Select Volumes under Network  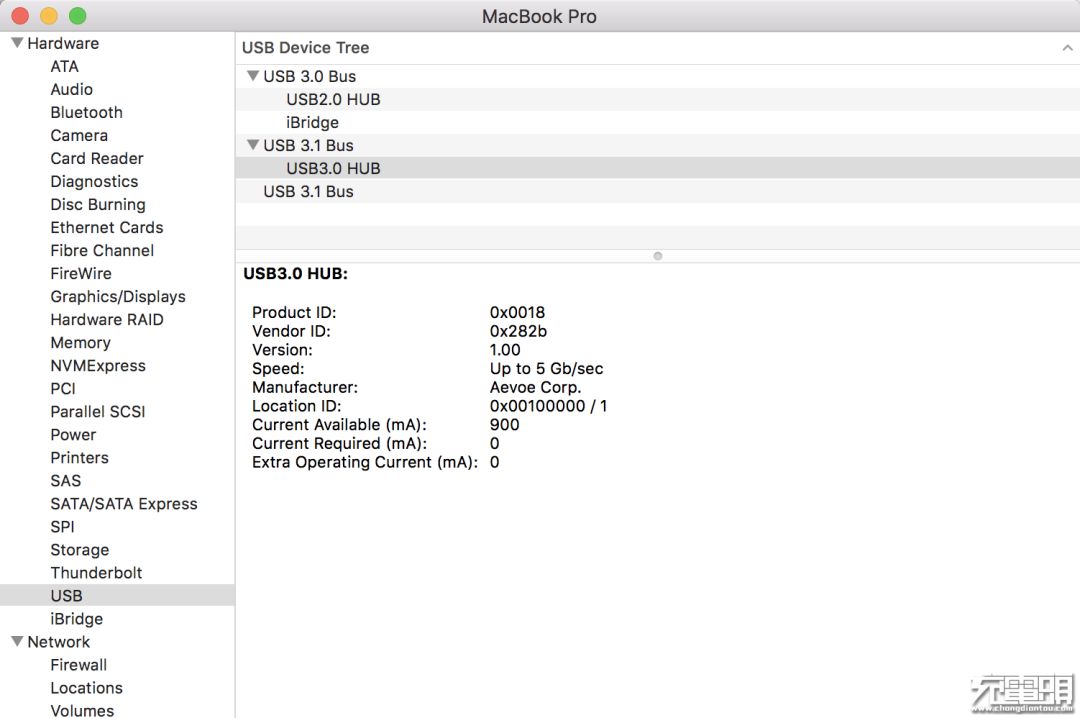pyautogui.click(x=82, y=710)
